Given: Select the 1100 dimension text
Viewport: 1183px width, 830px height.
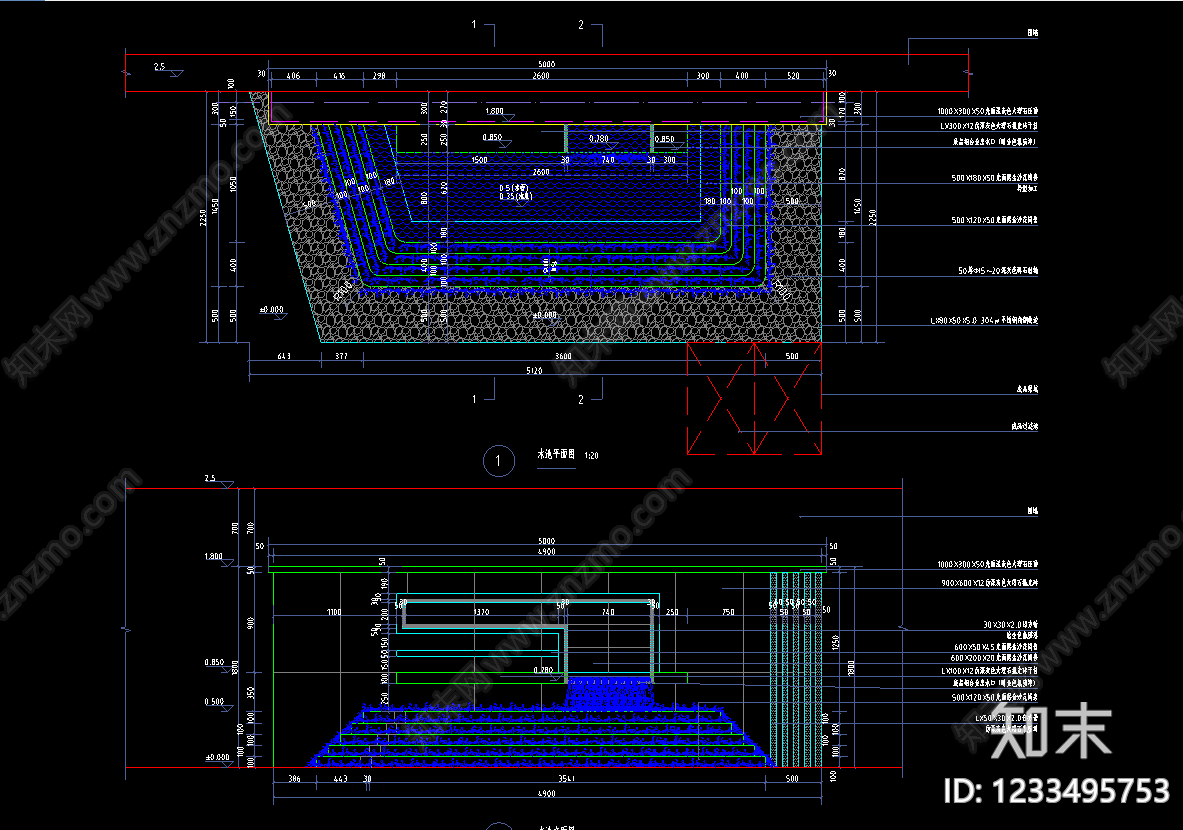Looking at the screenshot, I should tap(333, 612).
